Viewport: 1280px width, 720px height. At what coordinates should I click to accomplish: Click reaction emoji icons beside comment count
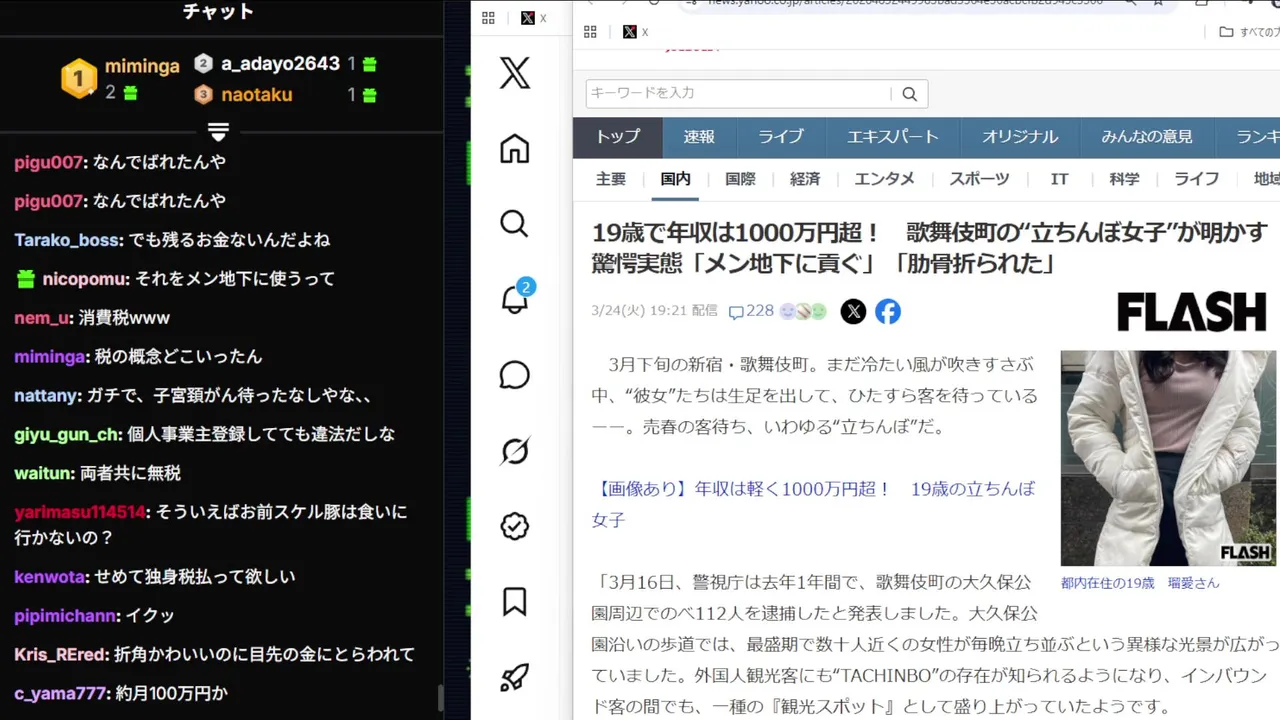tap(804, 311)
